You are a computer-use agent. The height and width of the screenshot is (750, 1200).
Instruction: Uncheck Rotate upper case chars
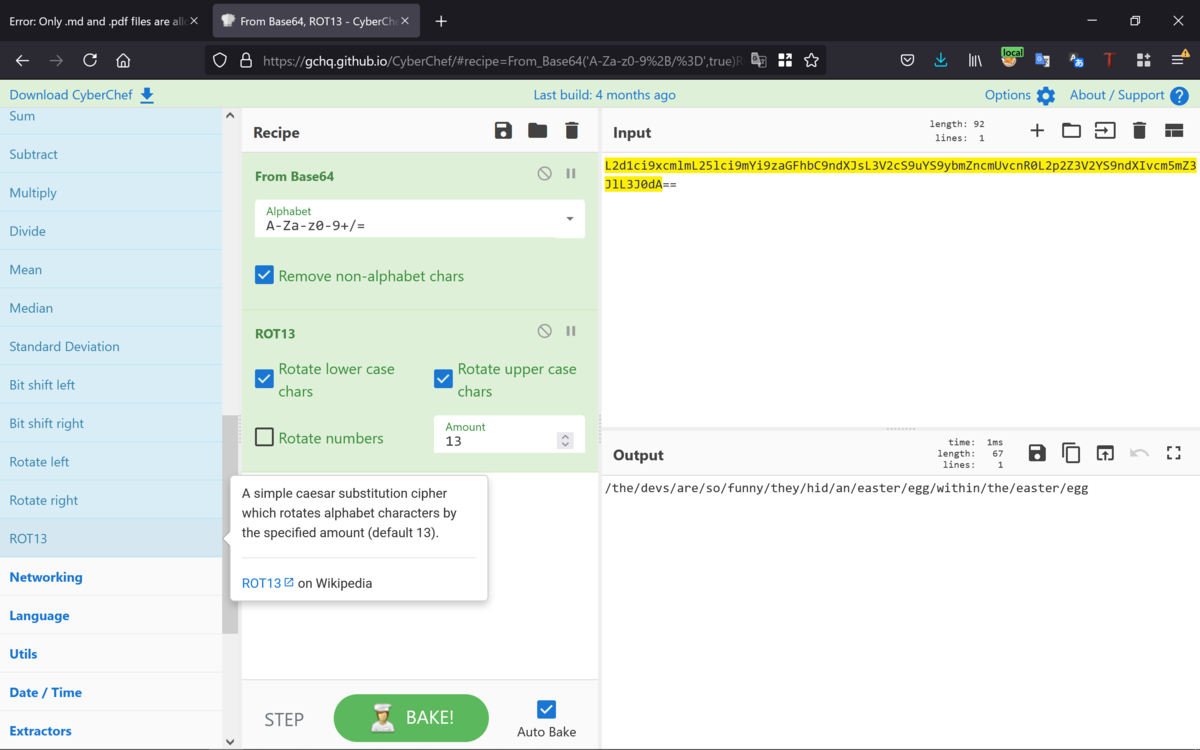(443, 379)
